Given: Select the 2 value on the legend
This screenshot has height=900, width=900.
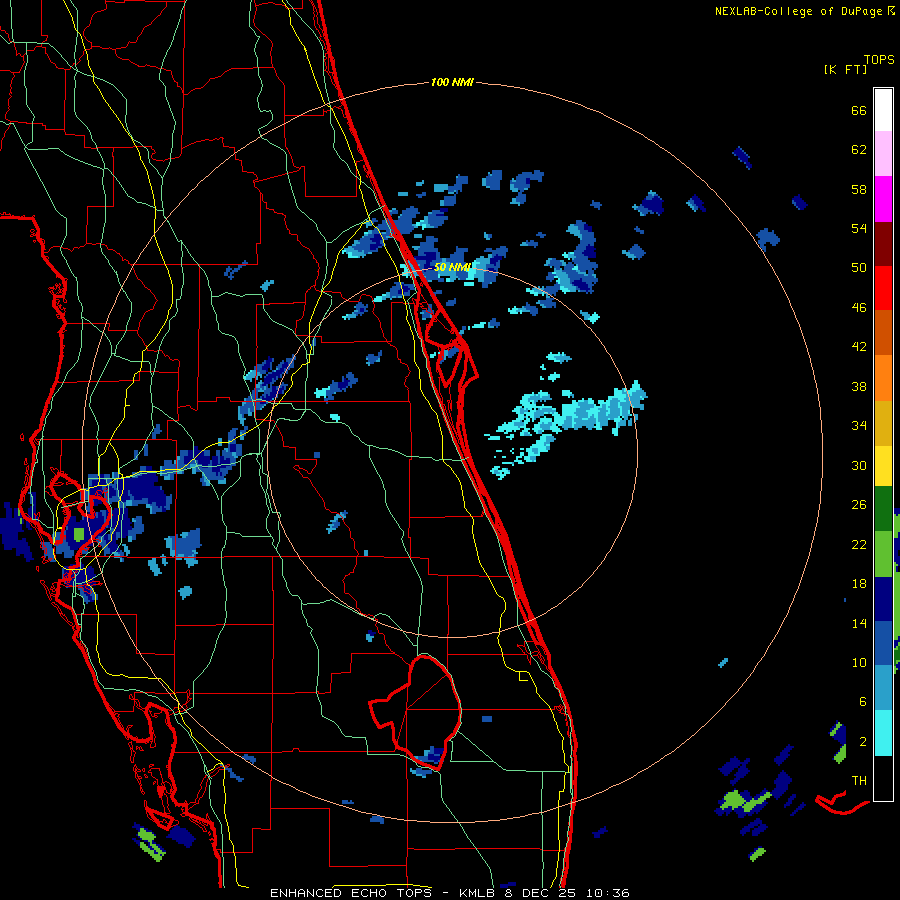Looking at the screenshot, I should (x=863, y=742).
